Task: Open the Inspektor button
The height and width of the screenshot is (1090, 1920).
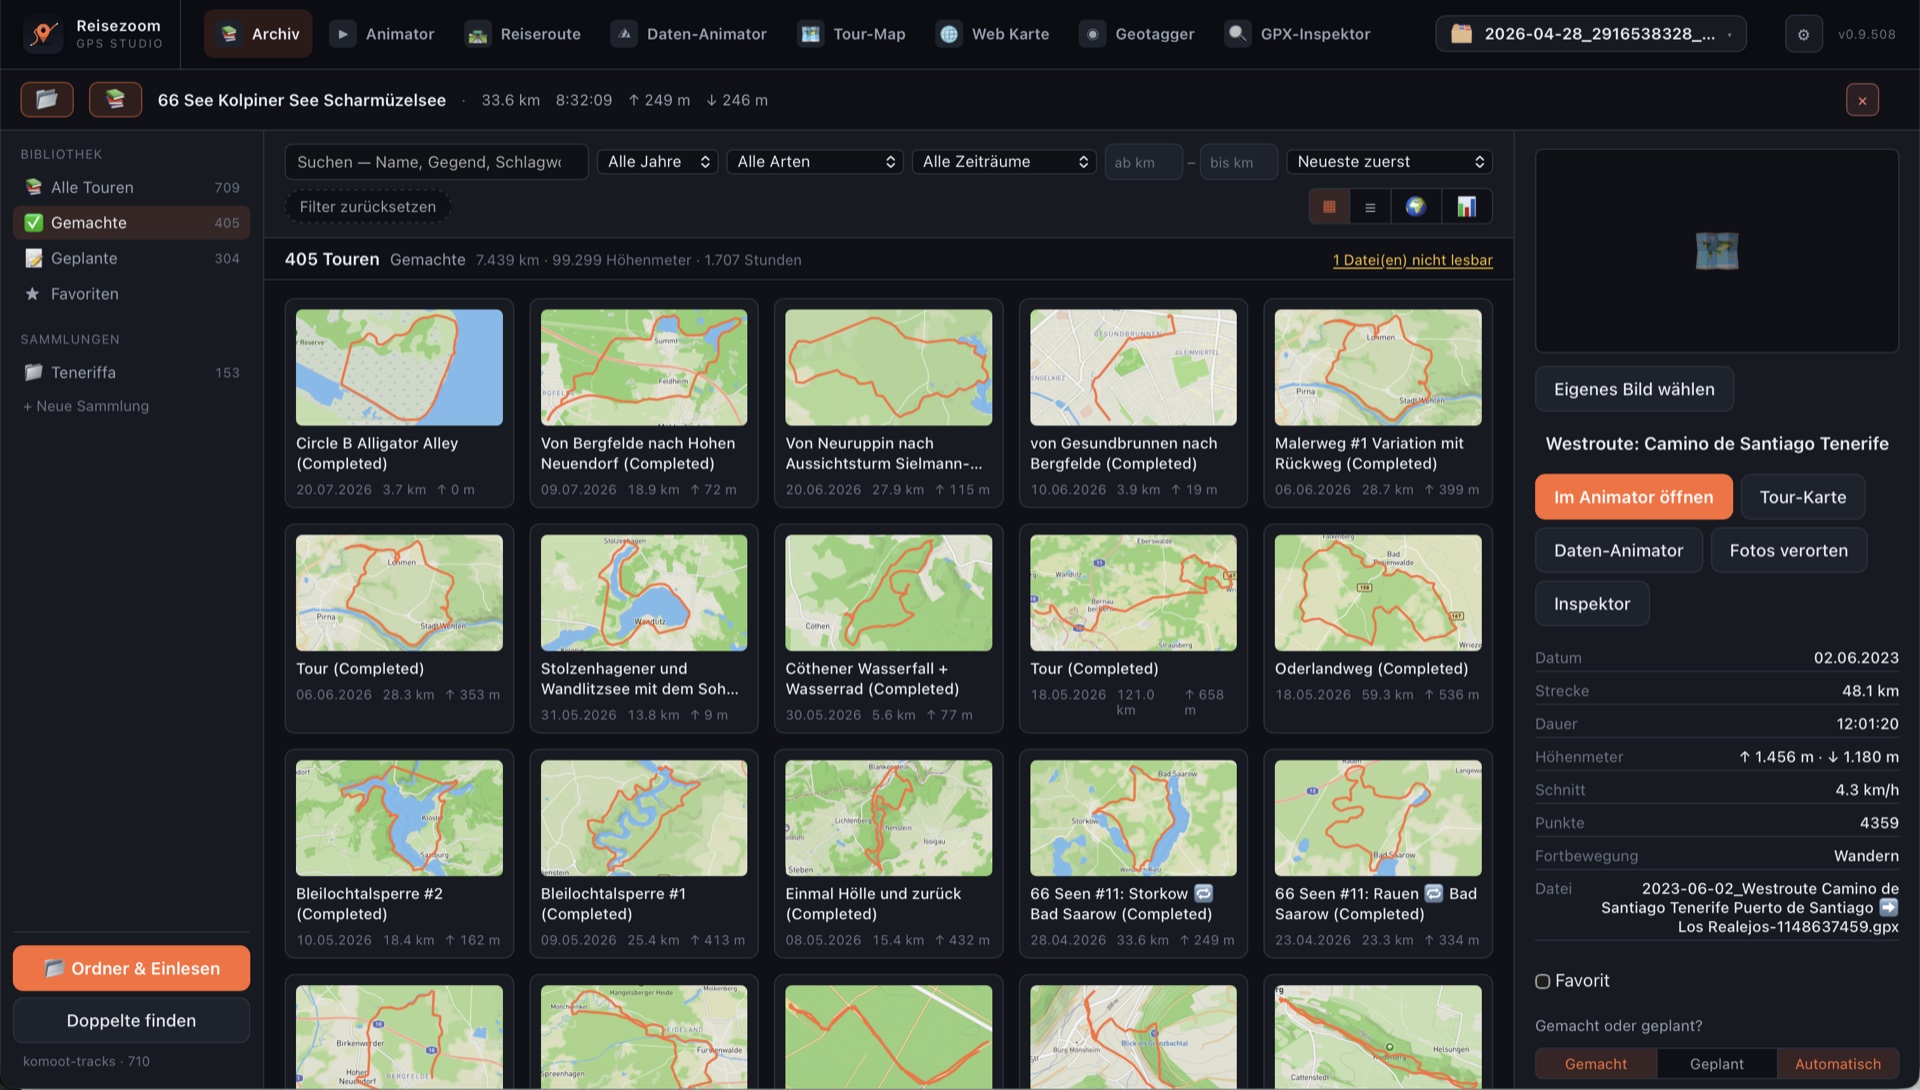Action: [1592, 604]
